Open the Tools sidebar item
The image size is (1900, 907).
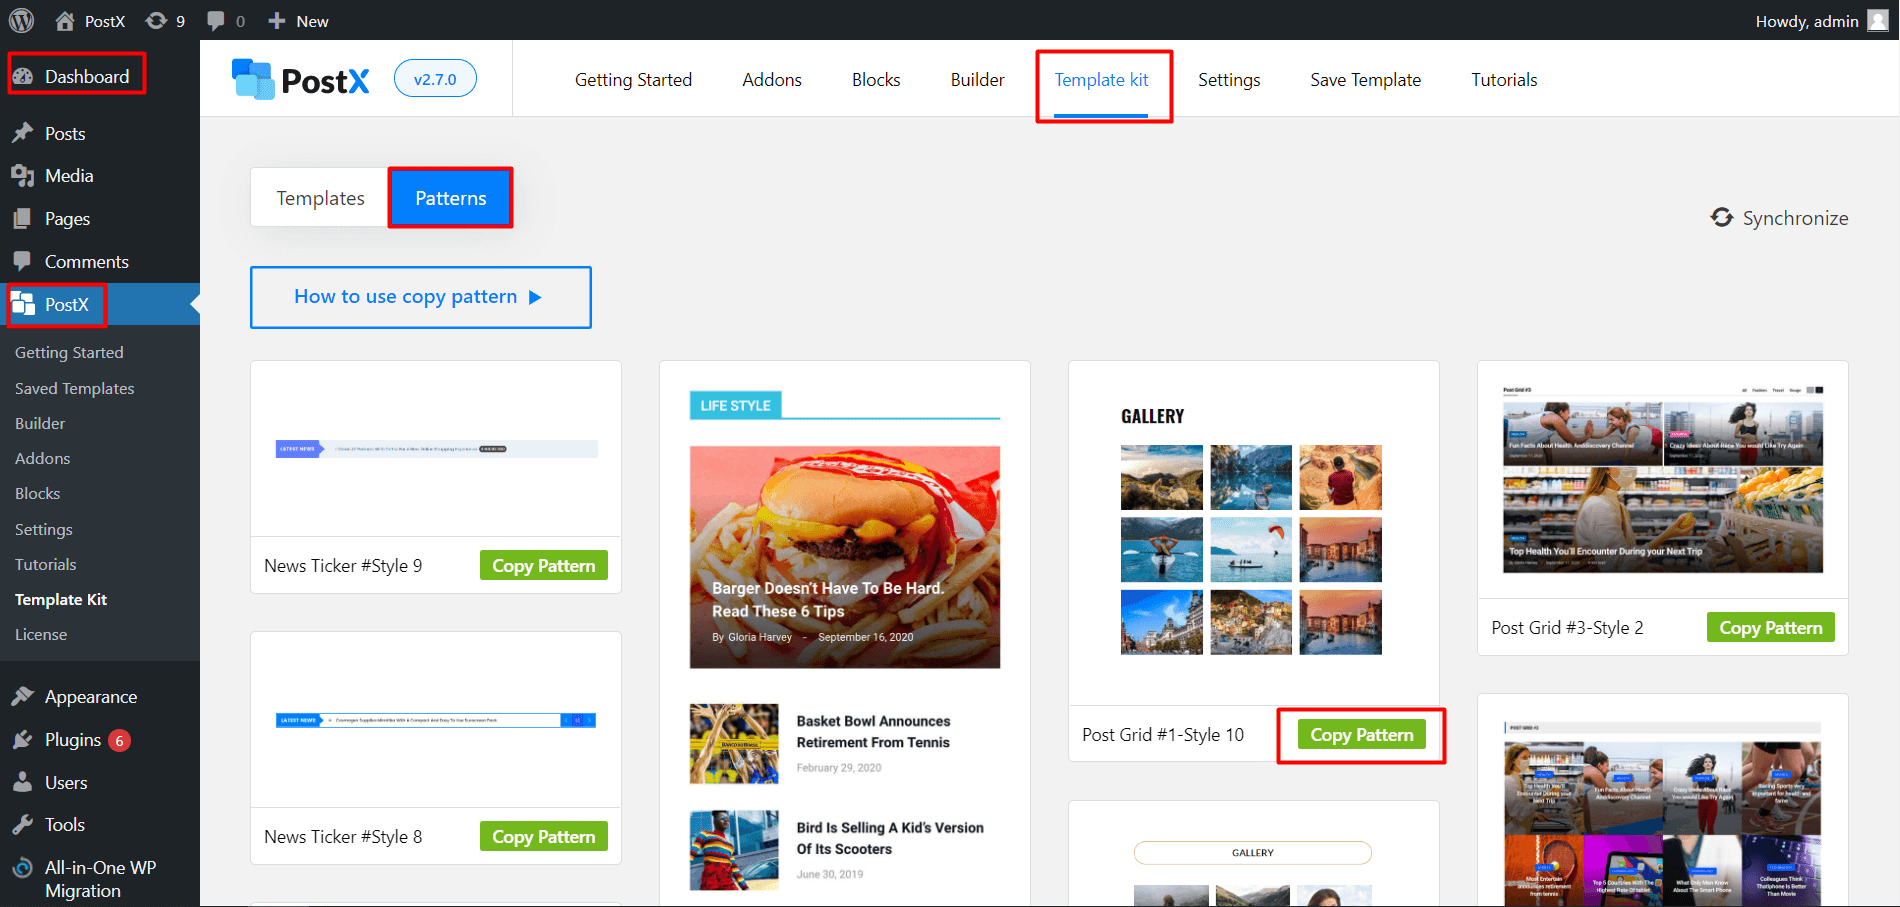64,825
